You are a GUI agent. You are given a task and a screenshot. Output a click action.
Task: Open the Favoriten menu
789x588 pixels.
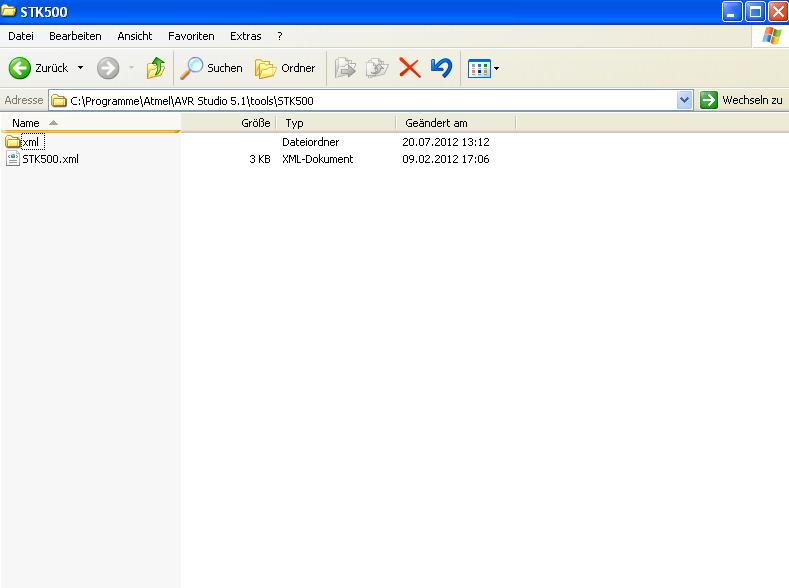point(191,36)
